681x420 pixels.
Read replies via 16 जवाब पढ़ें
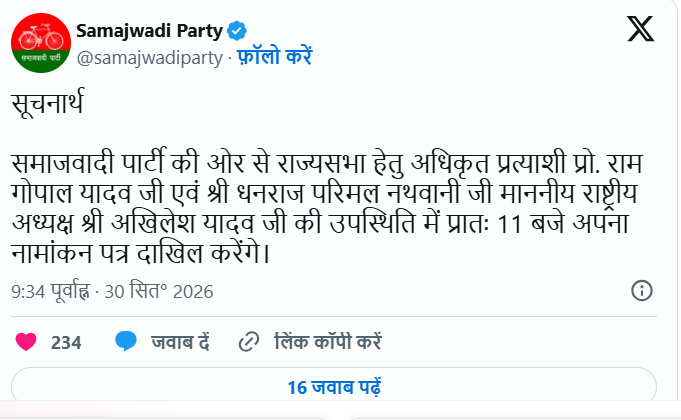(x=334, y=386)
